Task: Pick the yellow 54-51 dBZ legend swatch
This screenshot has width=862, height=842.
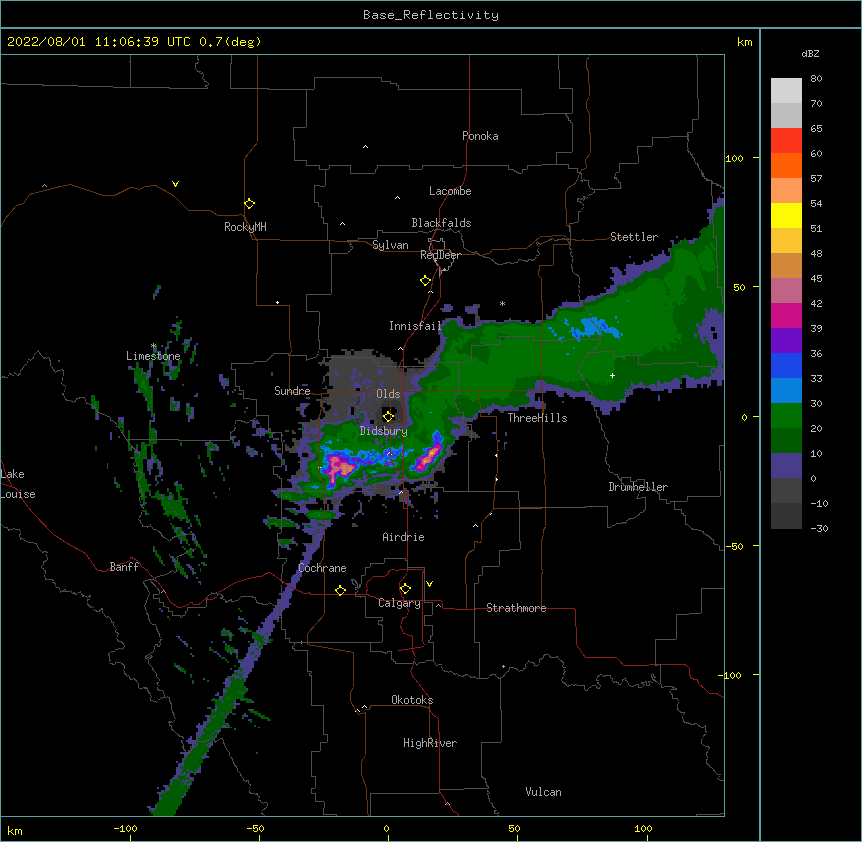Action: (786, 215)
